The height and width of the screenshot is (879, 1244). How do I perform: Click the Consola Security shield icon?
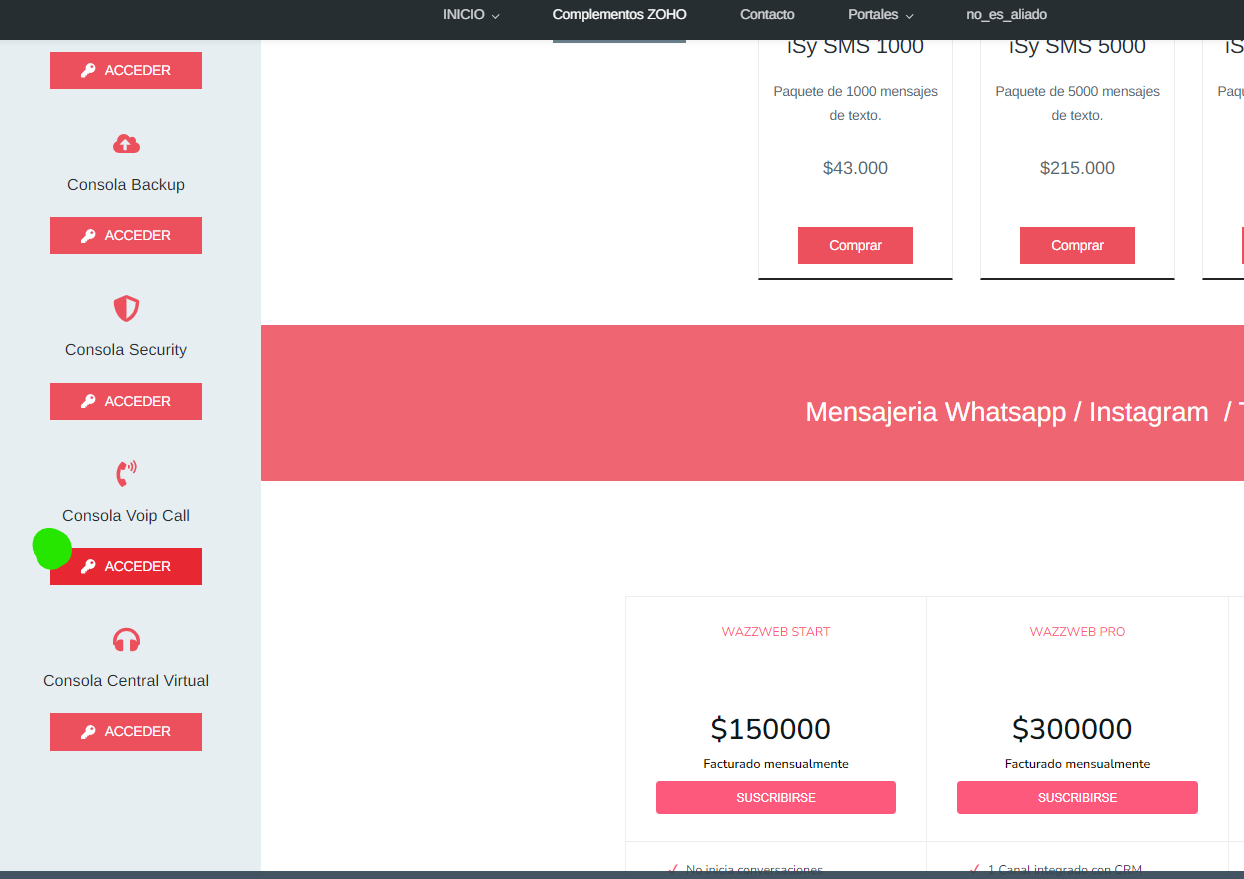pyautogui.click(x=126, y=308)
